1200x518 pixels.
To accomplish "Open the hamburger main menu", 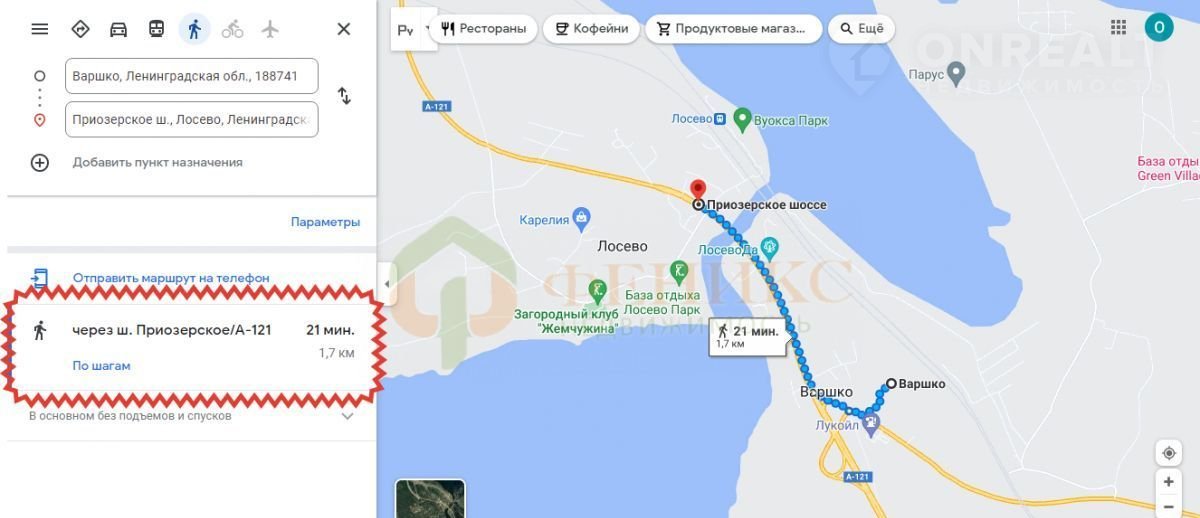I will [40, 29].
